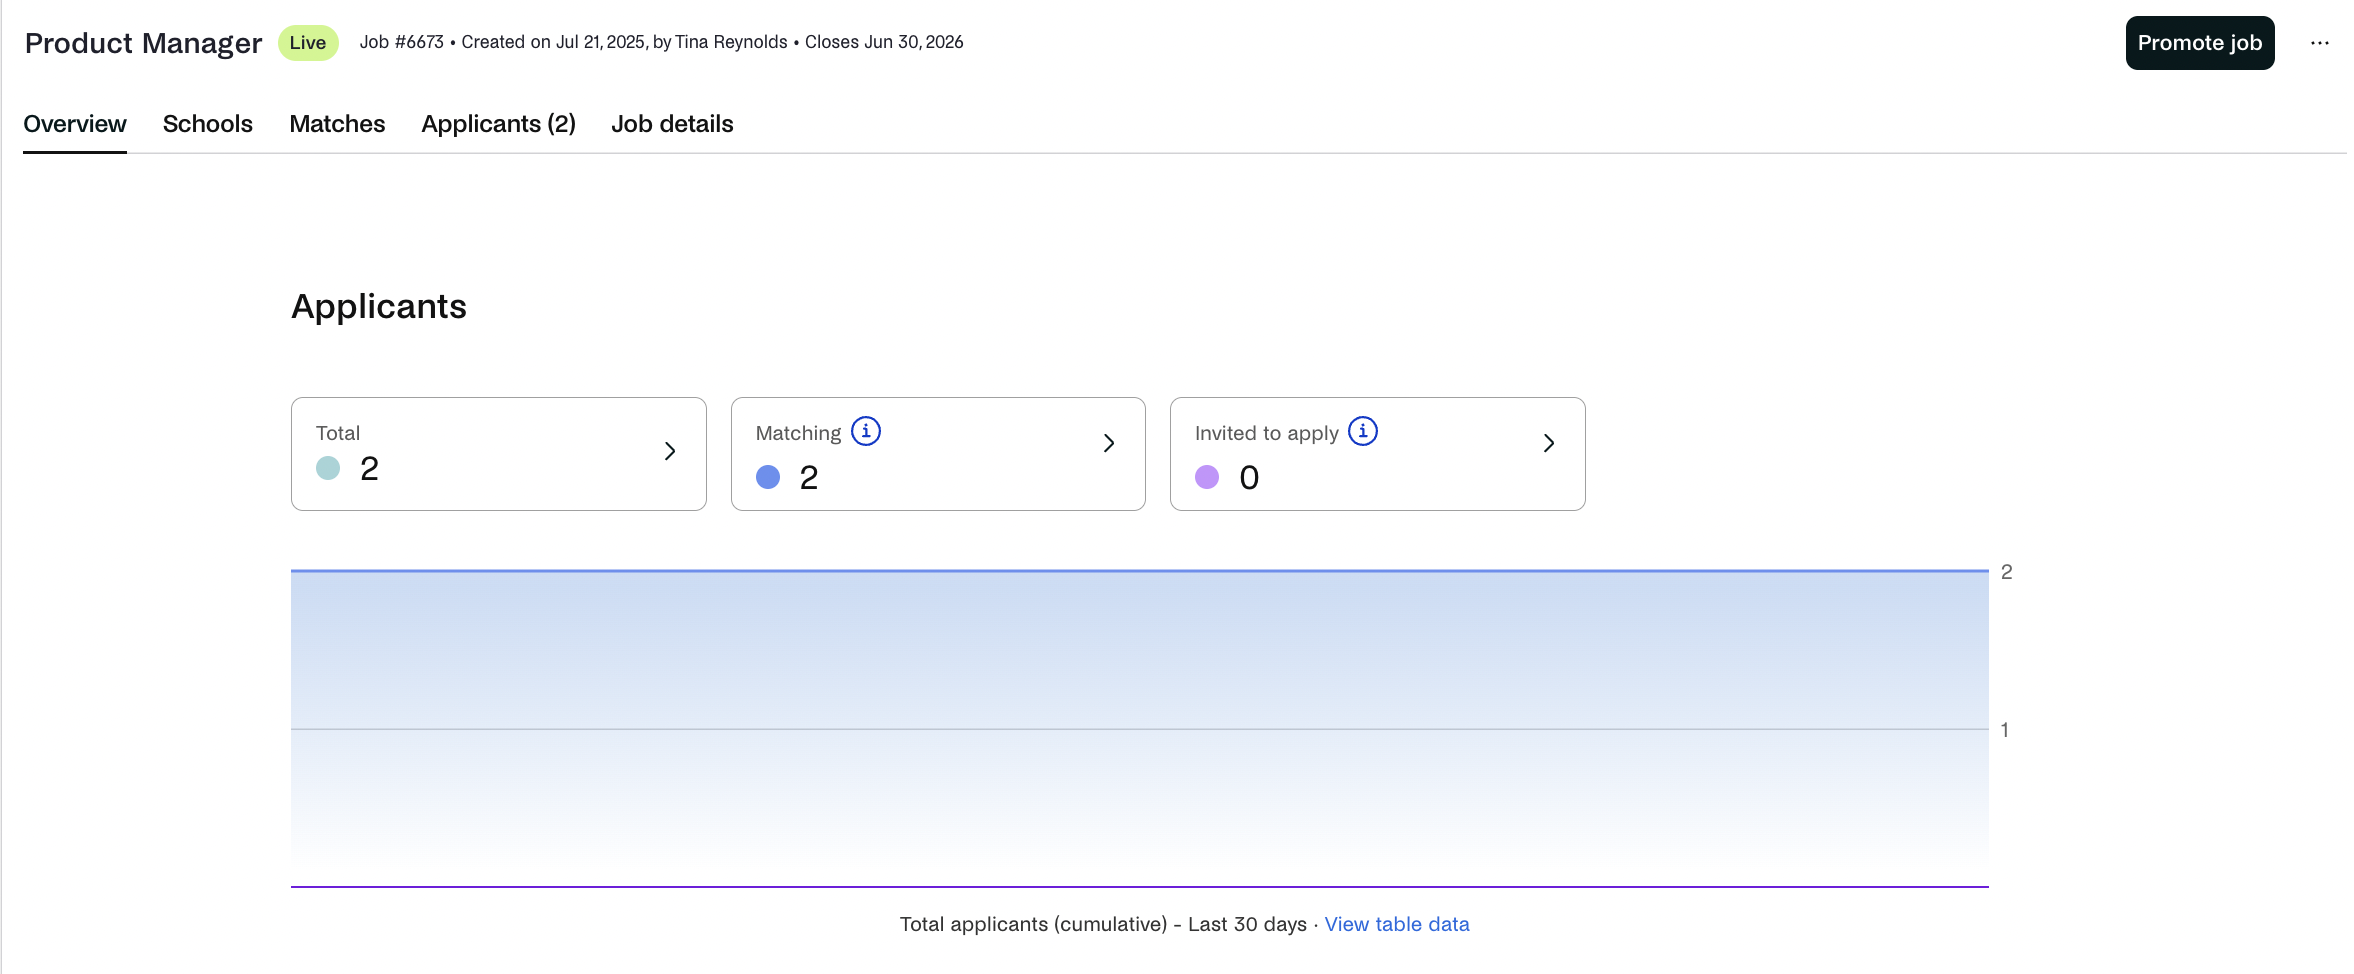Open the Schools tab
This screenshot has width=2354, height=974.
(x=208, y=124)
